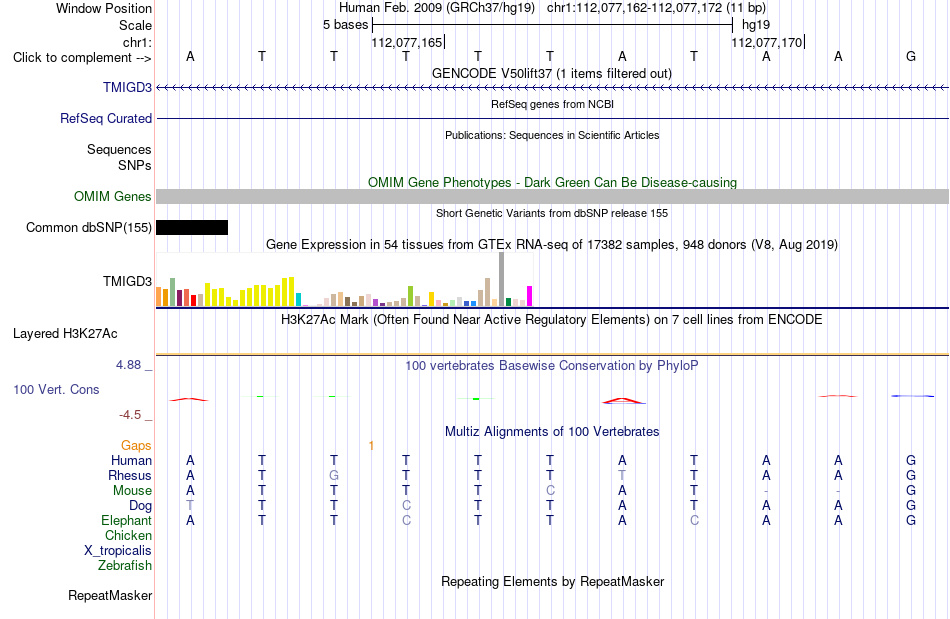Click the magenta bar in GTEx chart
This screenshot has width=950, height=619.
(x=530, y=296)
